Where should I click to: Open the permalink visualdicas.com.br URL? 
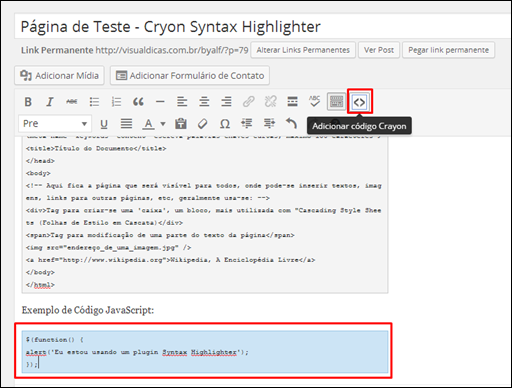click(x=172, y=50)
